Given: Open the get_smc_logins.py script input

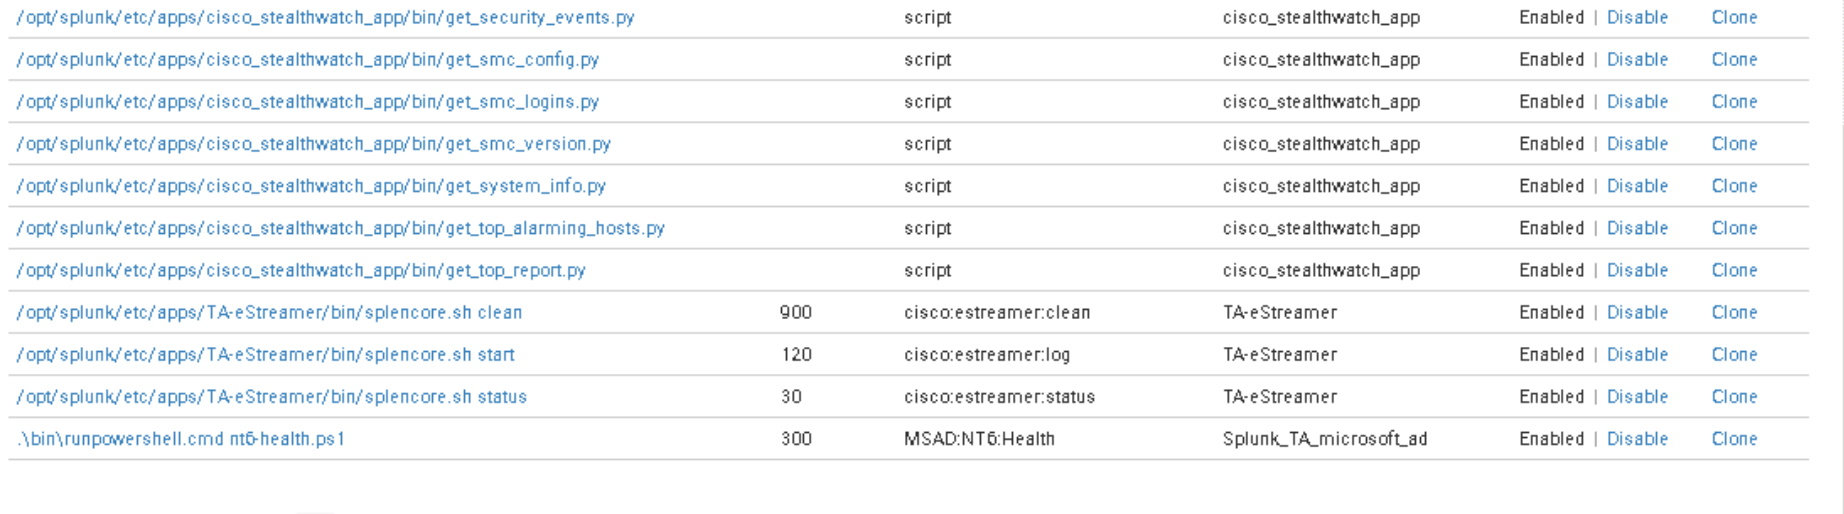Looking at the screenshot, I should [308, 102].
